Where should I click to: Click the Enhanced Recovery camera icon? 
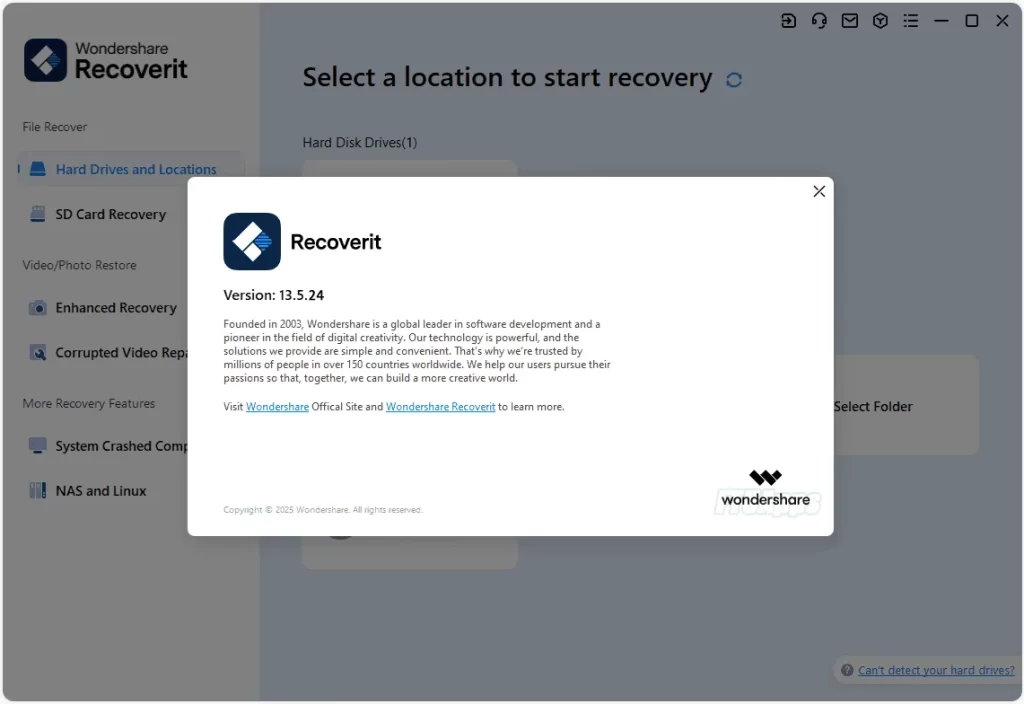click(38, 308)
